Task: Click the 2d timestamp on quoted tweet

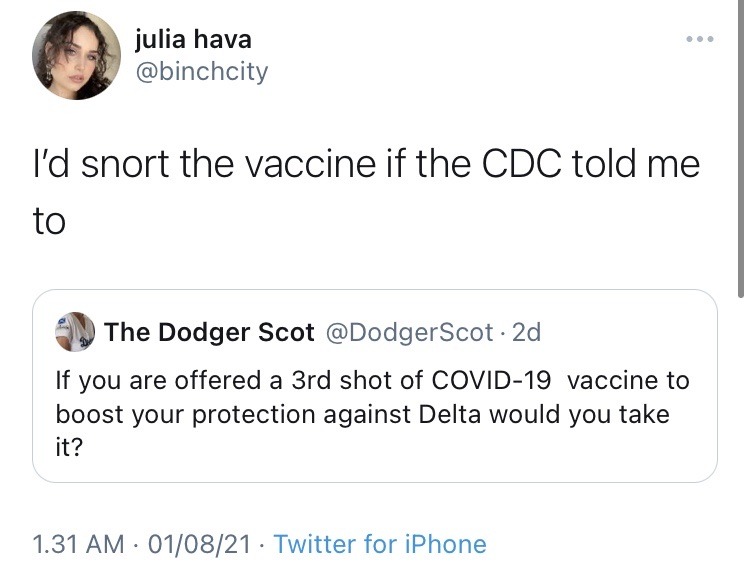Action: point(527,332)
